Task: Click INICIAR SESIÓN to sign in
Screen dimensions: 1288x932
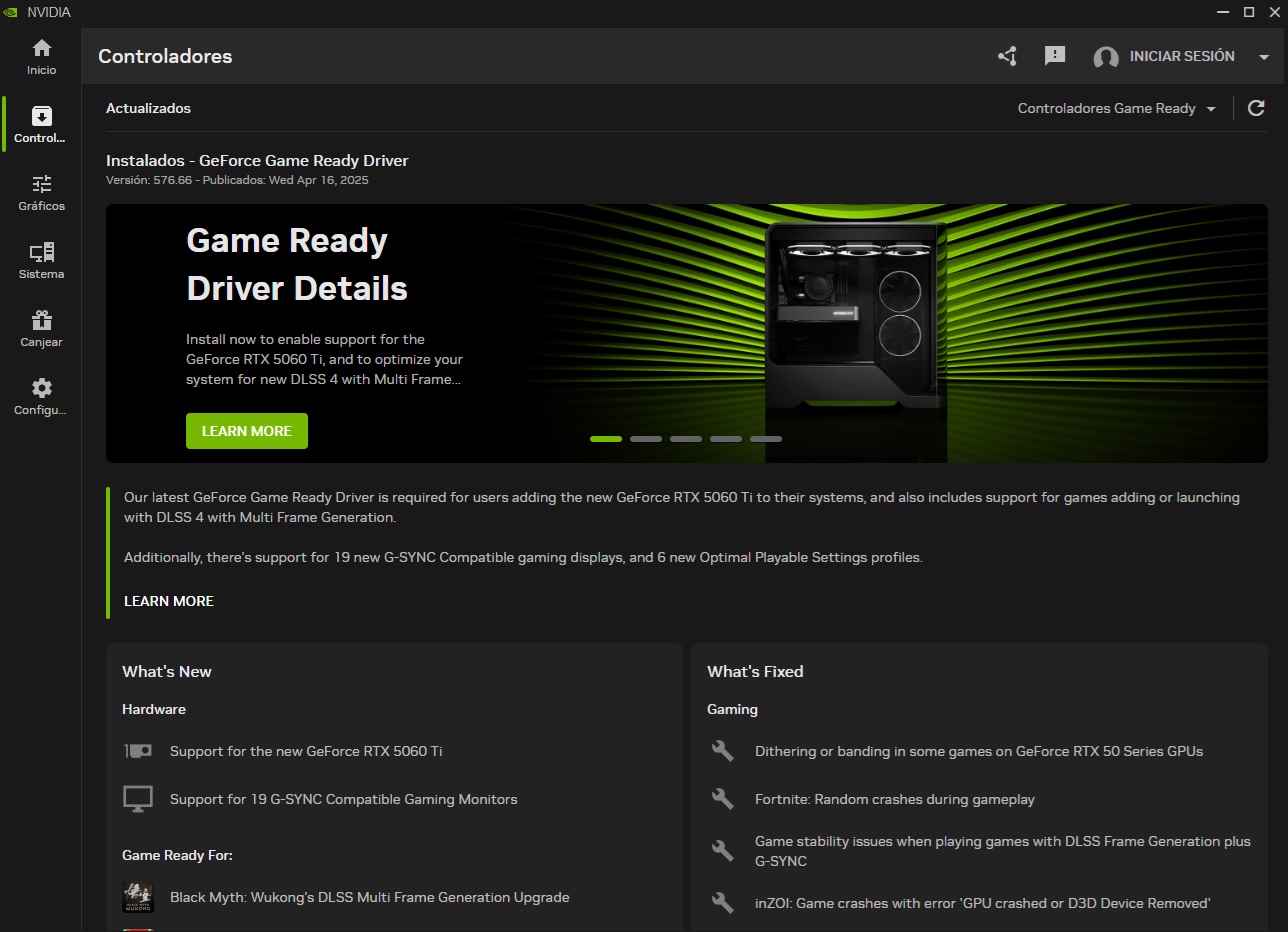Action: click(x=1181, y=57)
